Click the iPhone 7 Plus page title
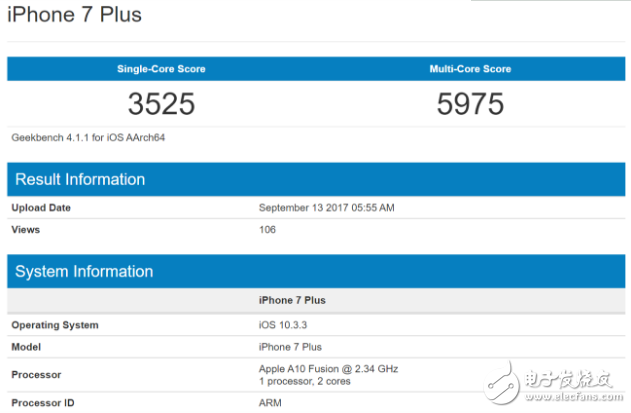Screen dimensions: 631x413 point(75,15)
